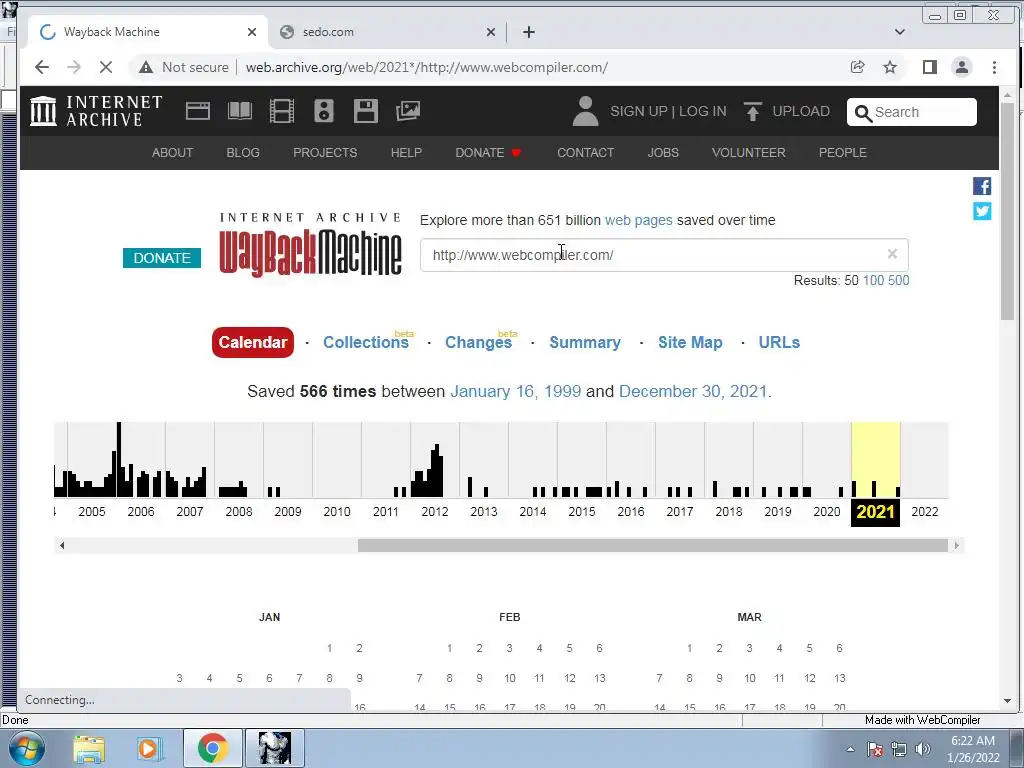Screen dimensions: 1024x768
Task: Click the LOG IN link
Action: [x=703, y=111]
